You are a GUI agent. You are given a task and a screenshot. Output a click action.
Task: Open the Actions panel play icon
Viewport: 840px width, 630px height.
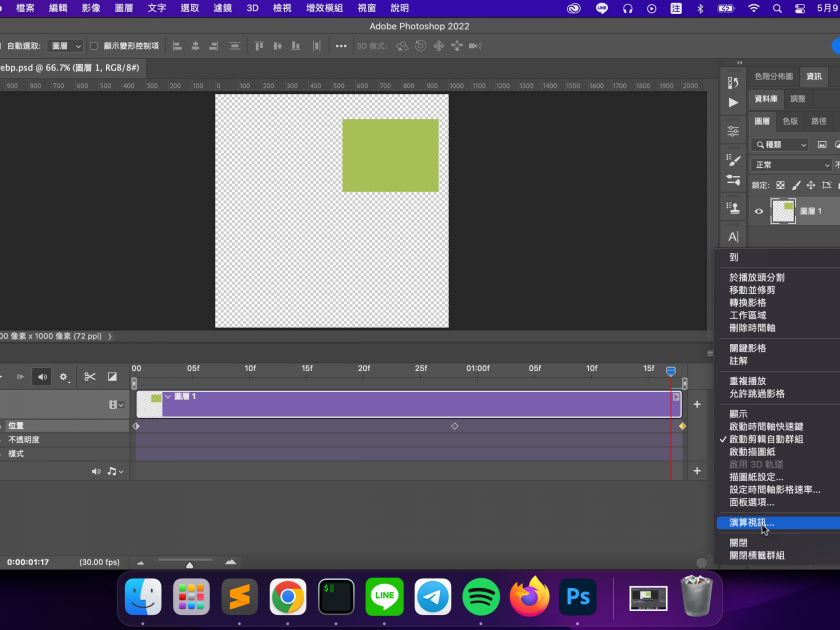(x=733, y=103)
